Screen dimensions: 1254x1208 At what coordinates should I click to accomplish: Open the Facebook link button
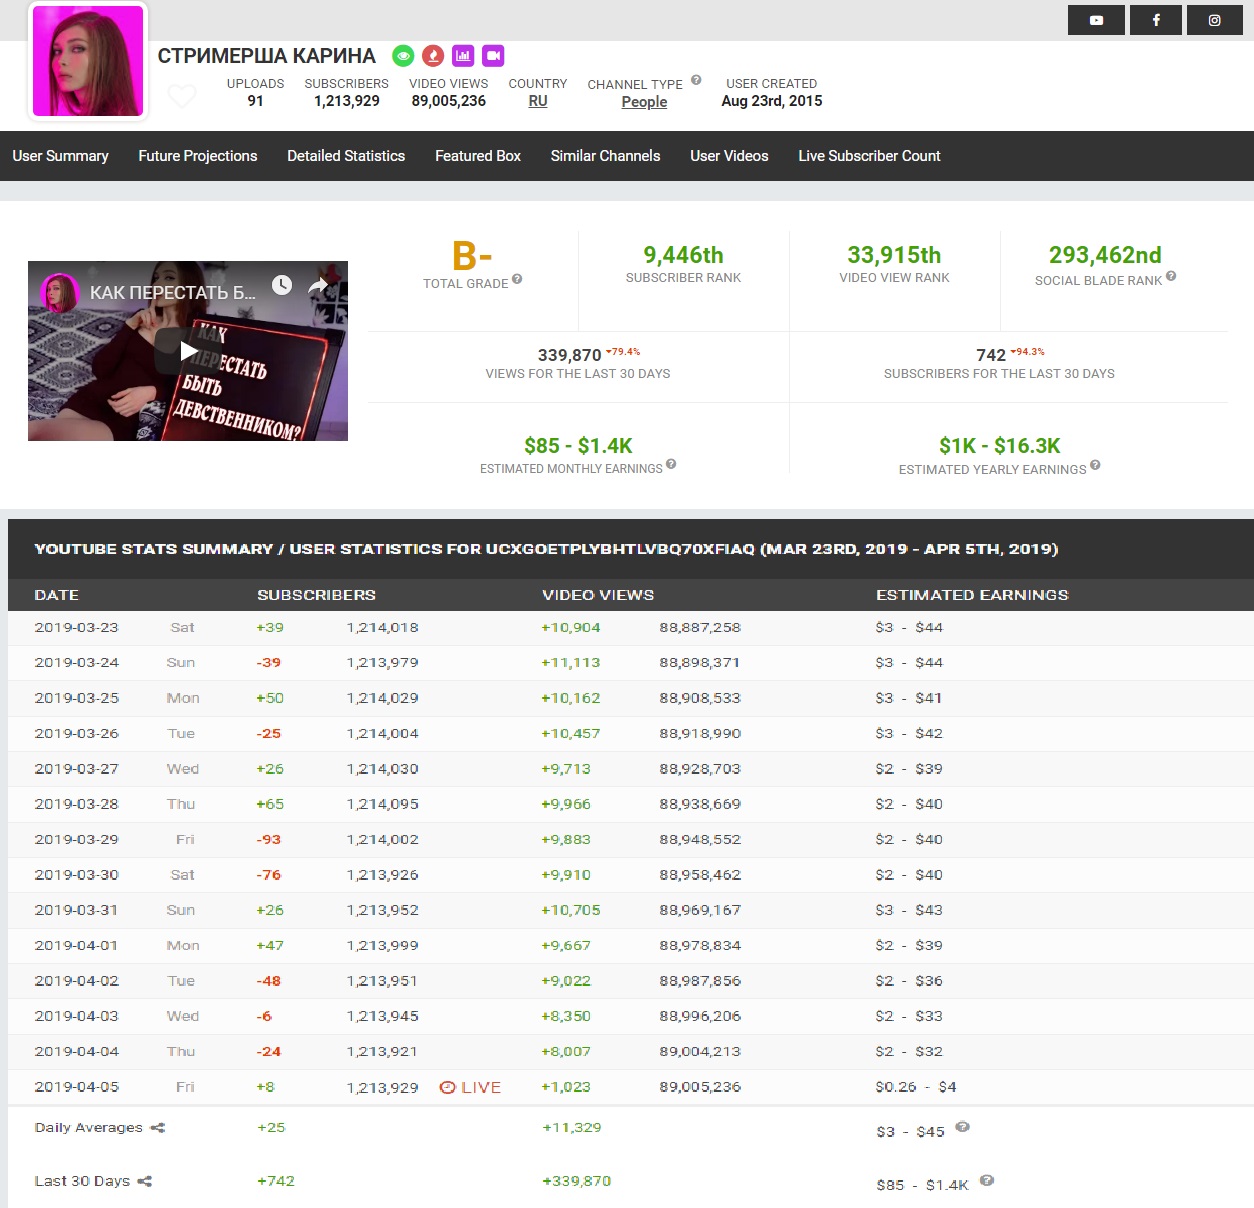1156,20
